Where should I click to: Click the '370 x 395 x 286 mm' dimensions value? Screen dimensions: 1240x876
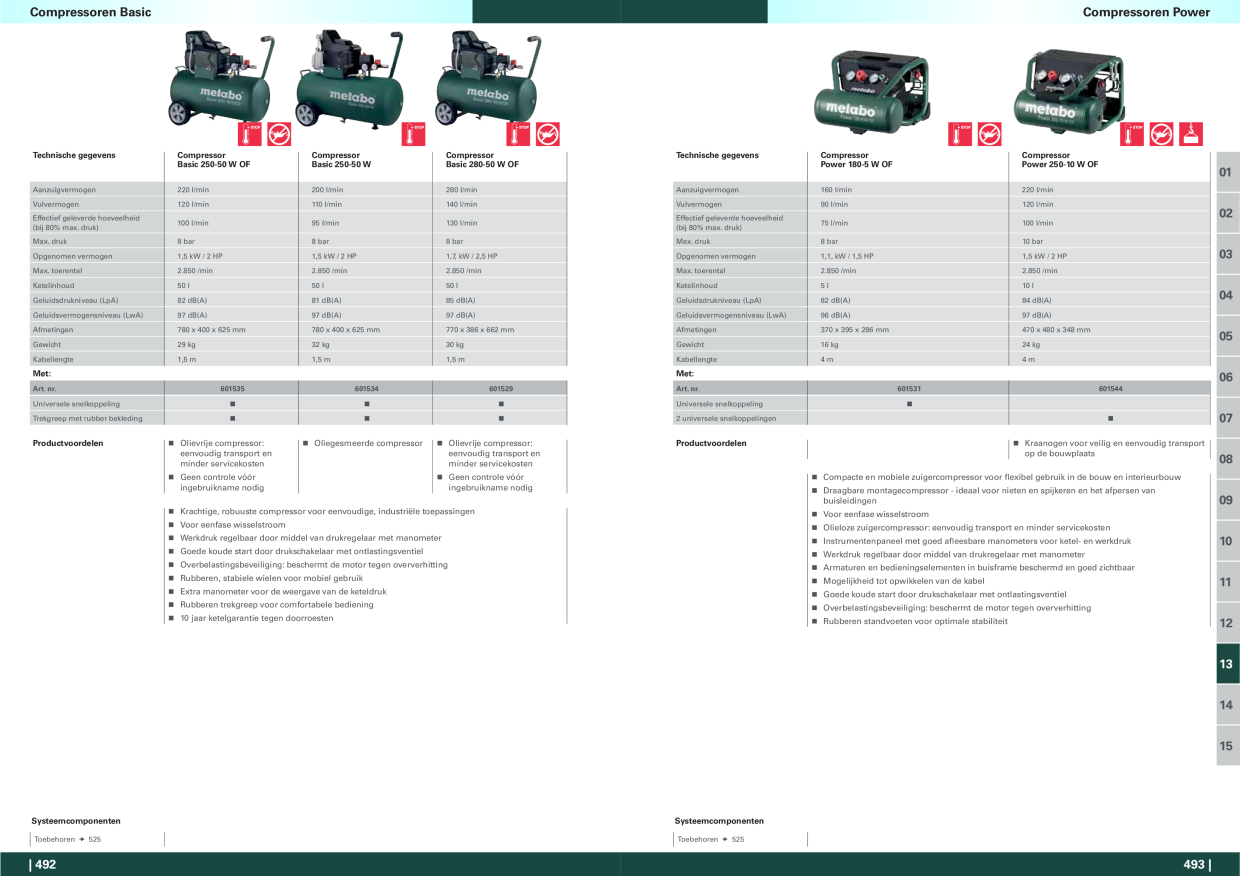click(855, 329)
